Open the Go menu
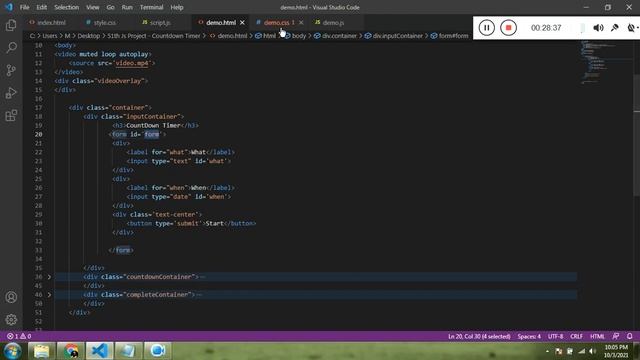The image size is (640, 360). point(110,7)
